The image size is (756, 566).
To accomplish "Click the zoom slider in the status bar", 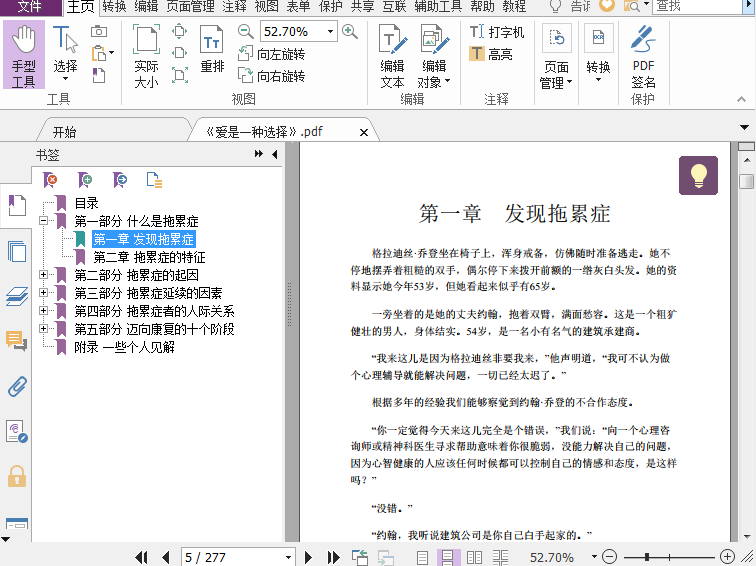I will 669,557.
